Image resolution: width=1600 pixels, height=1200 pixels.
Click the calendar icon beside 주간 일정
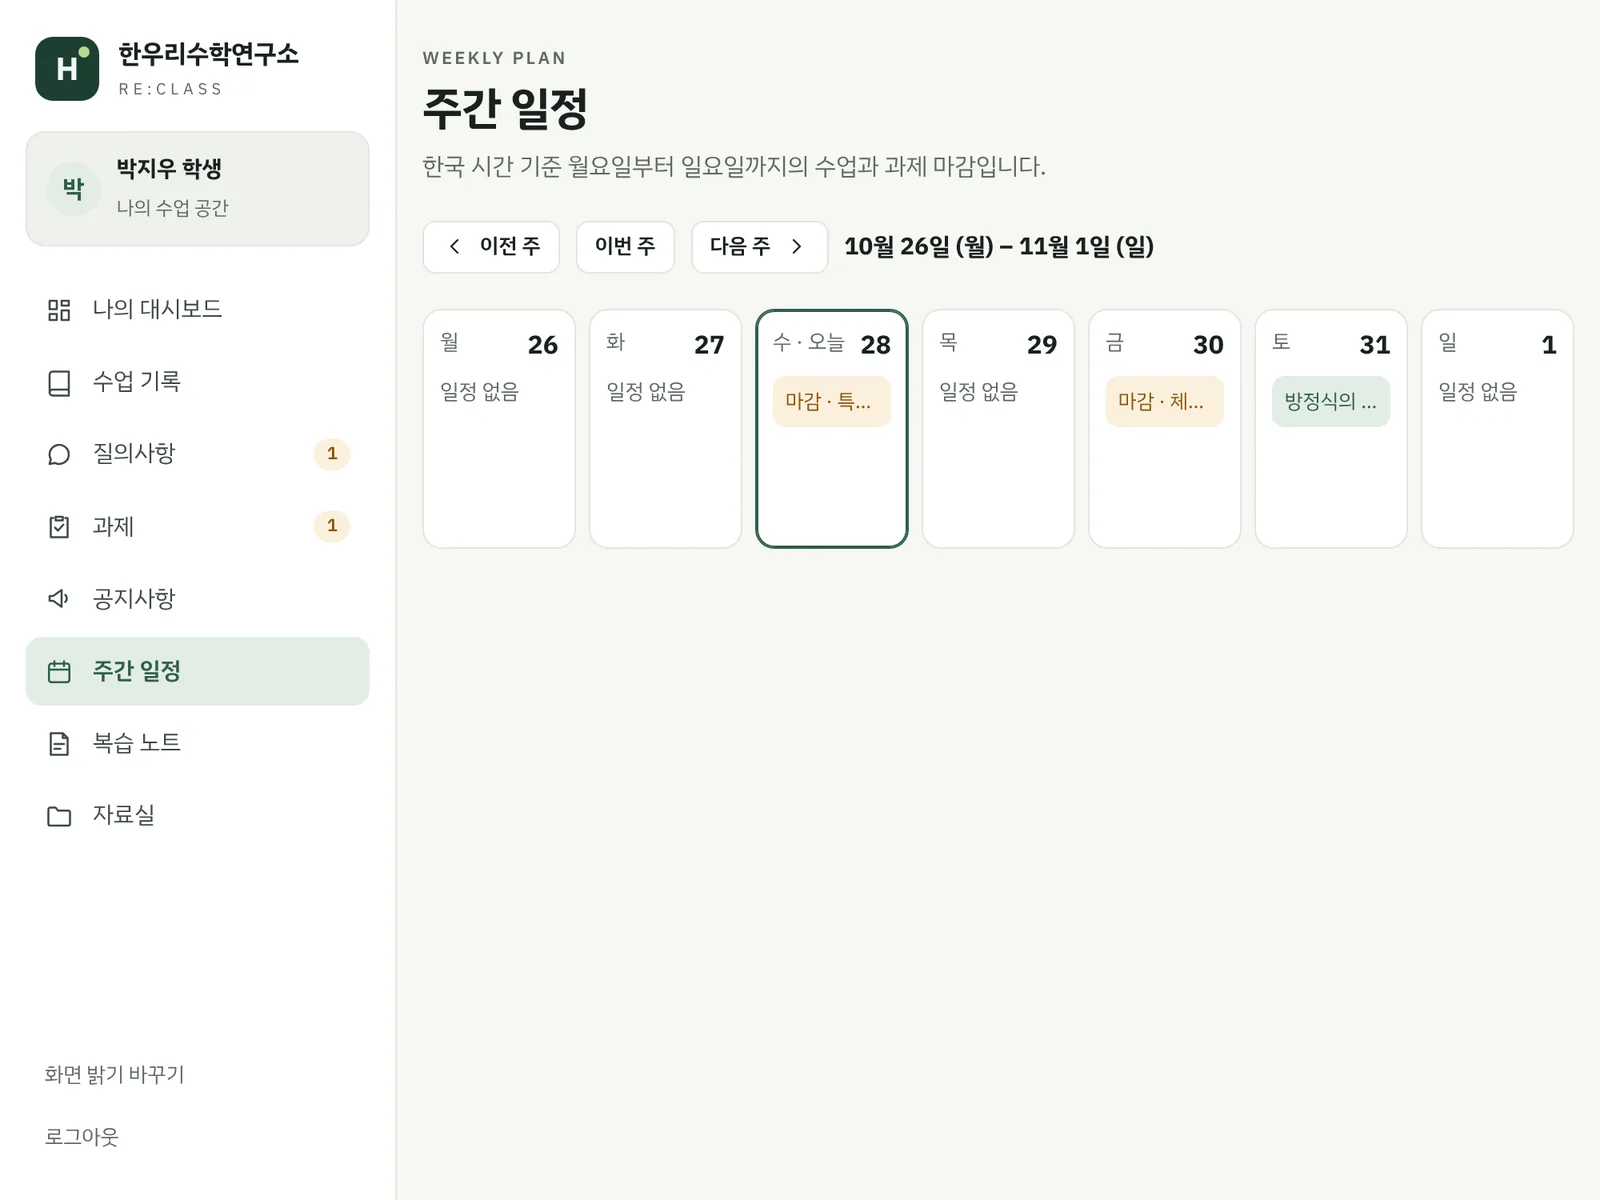(x=59, y=671)
